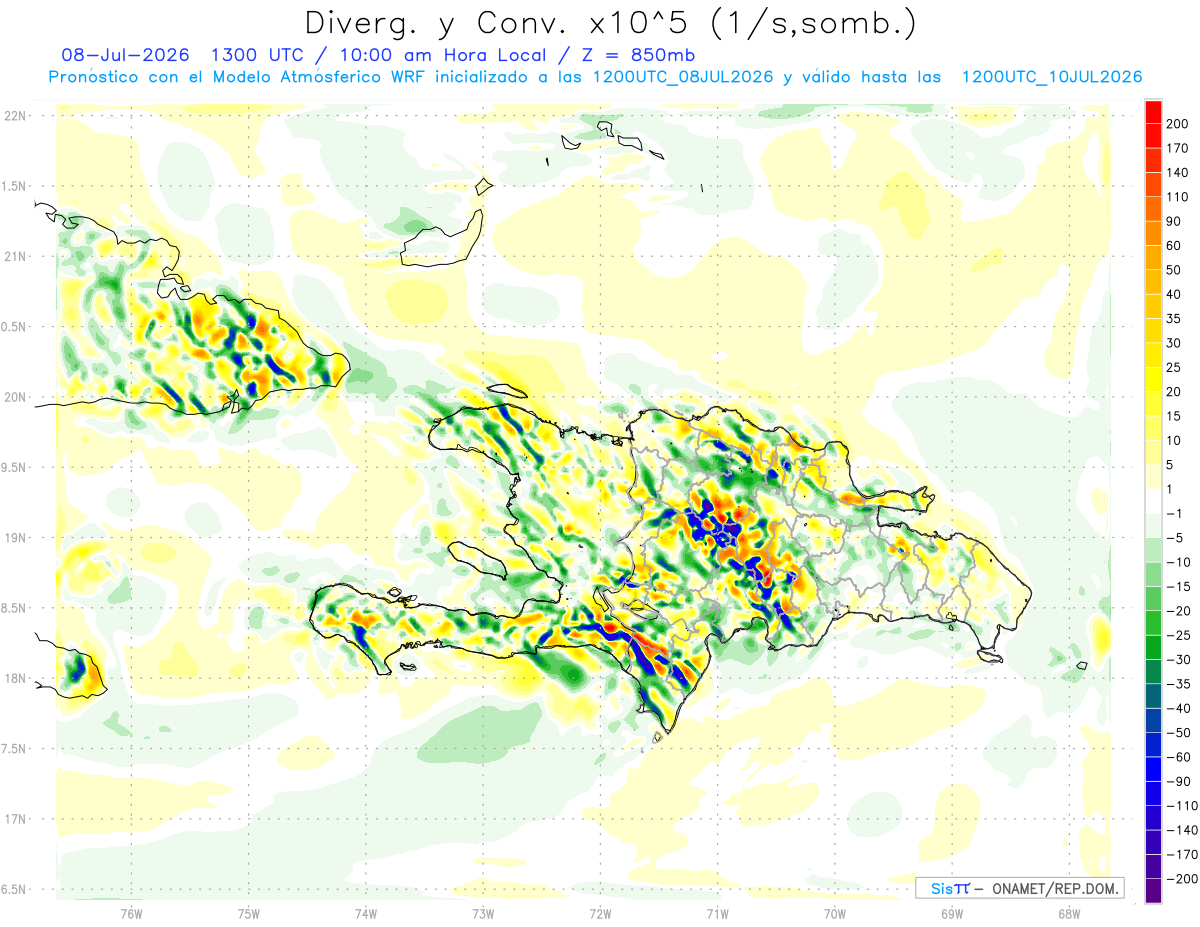
Task: Click the -10 color scale value
Action: (x=1178, y=562)
